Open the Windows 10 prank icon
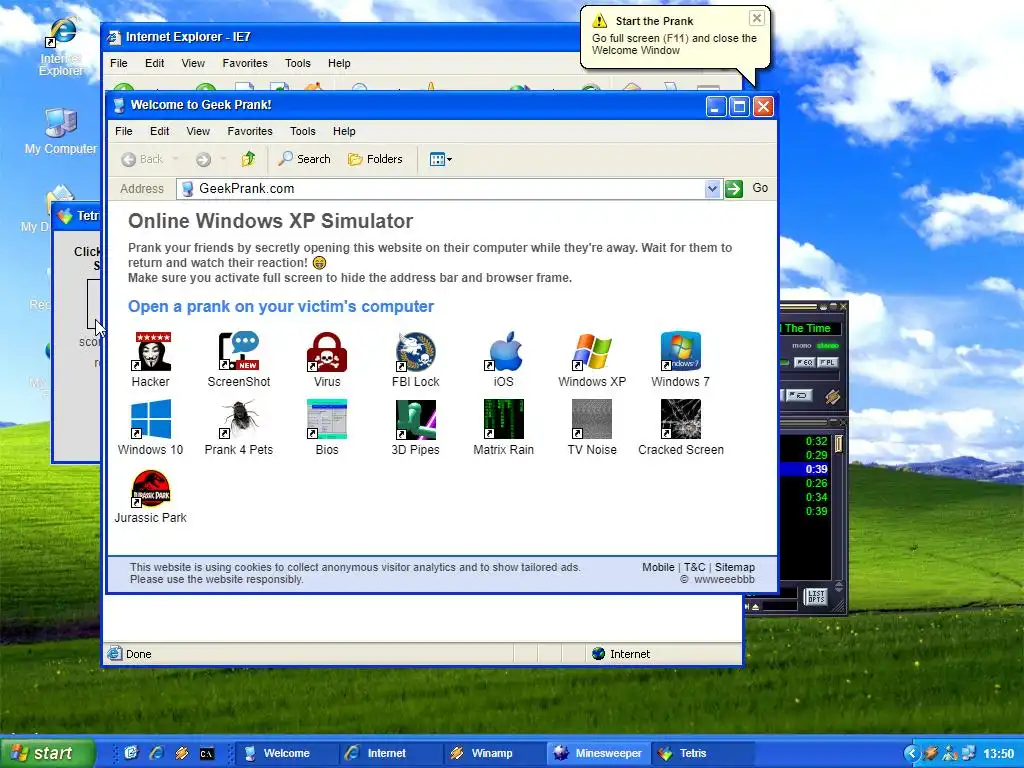The width and height of the screenshot is (1024, 768). 151,427
